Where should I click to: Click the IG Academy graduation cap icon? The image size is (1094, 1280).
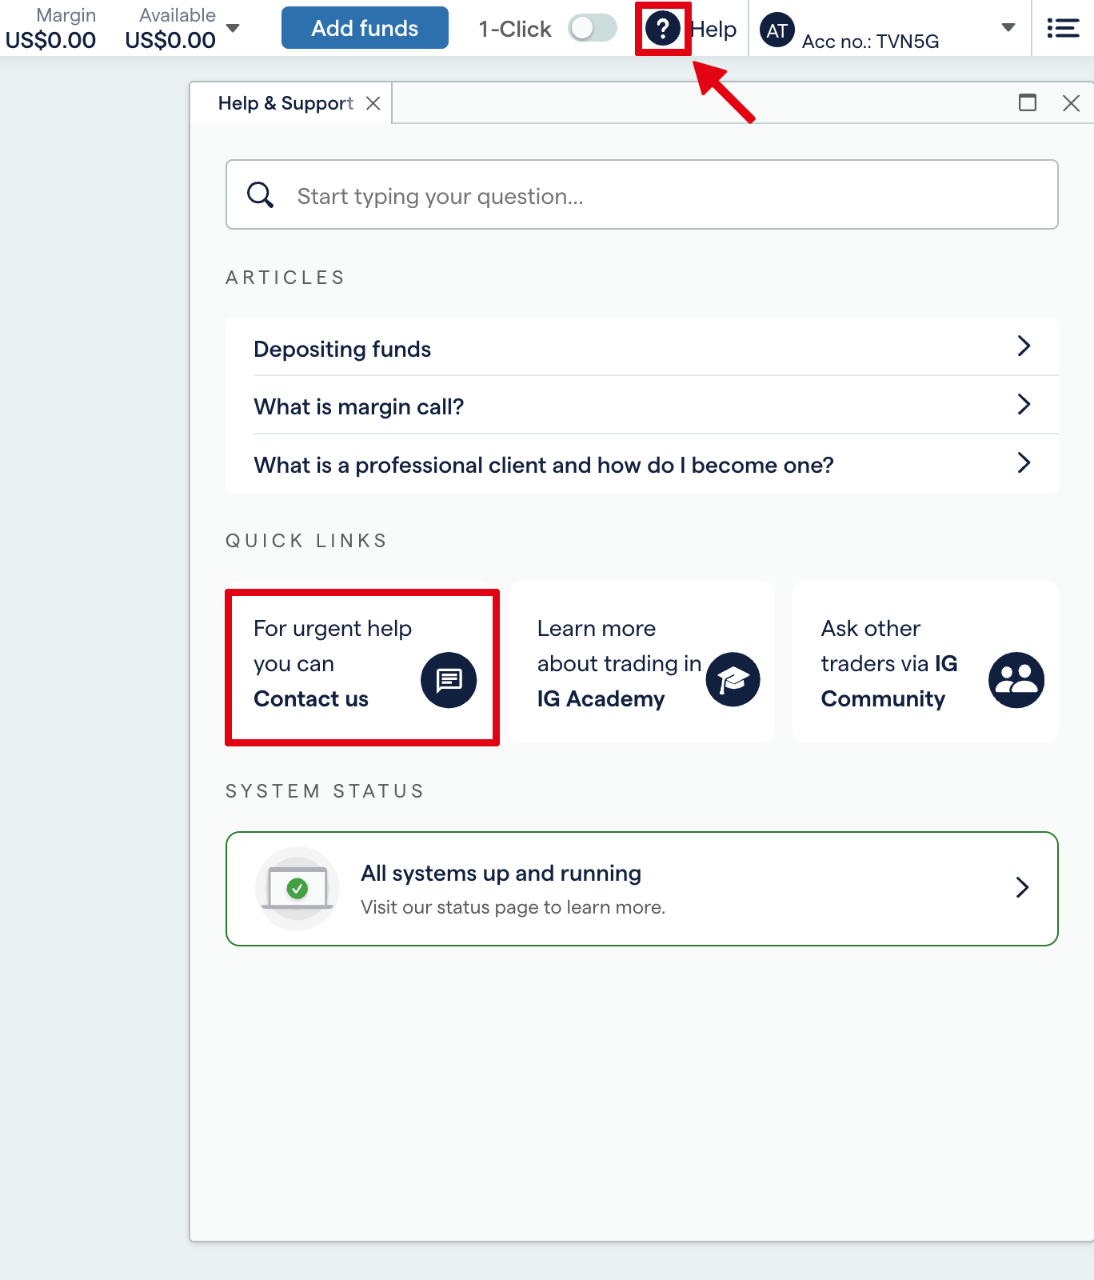click(x=733, y=680)
